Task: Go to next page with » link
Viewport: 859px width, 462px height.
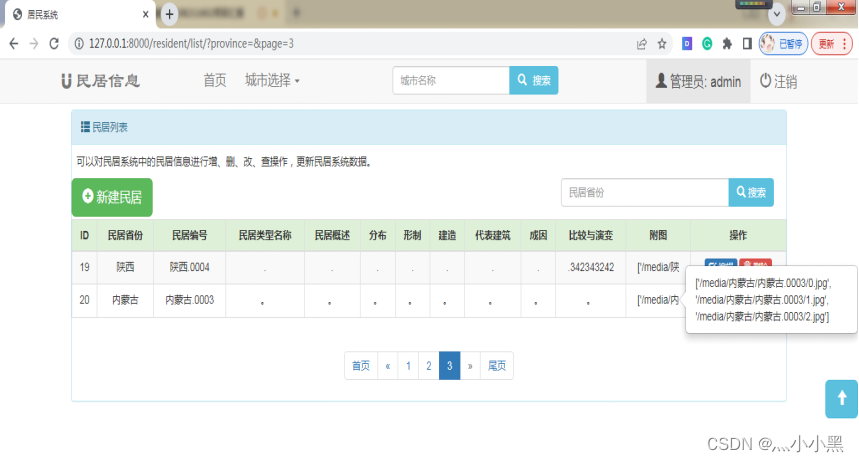Action: tap(470, 366)
